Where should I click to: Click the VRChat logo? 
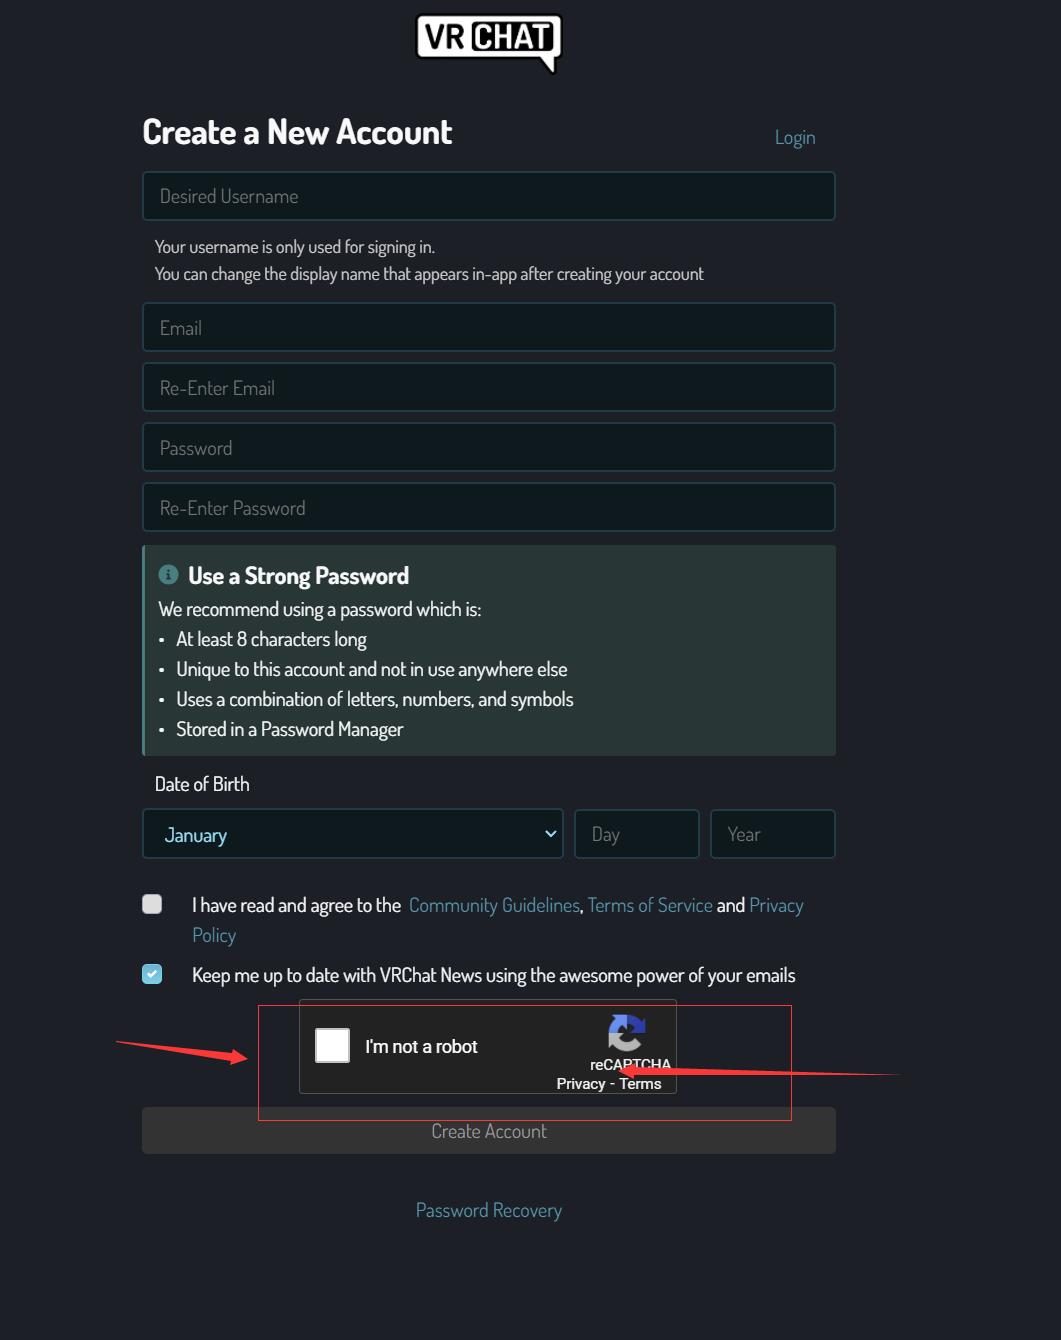point(488,43)
